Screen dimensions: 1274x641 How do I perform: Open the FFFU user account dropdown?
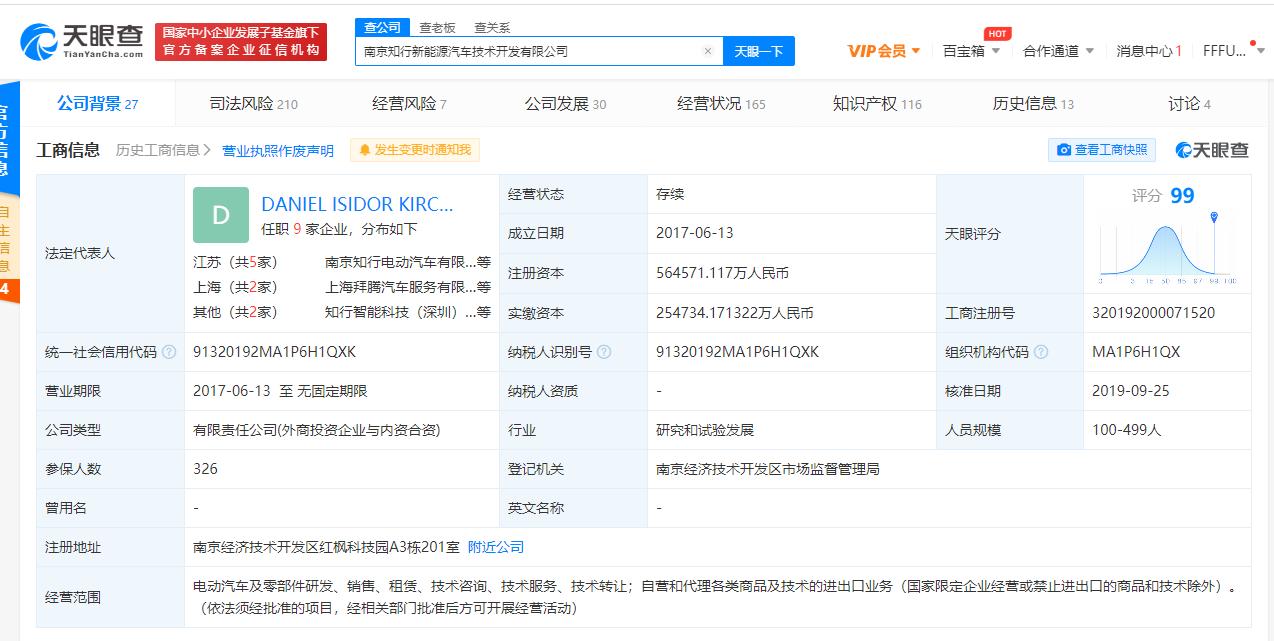pos(1233,51)
